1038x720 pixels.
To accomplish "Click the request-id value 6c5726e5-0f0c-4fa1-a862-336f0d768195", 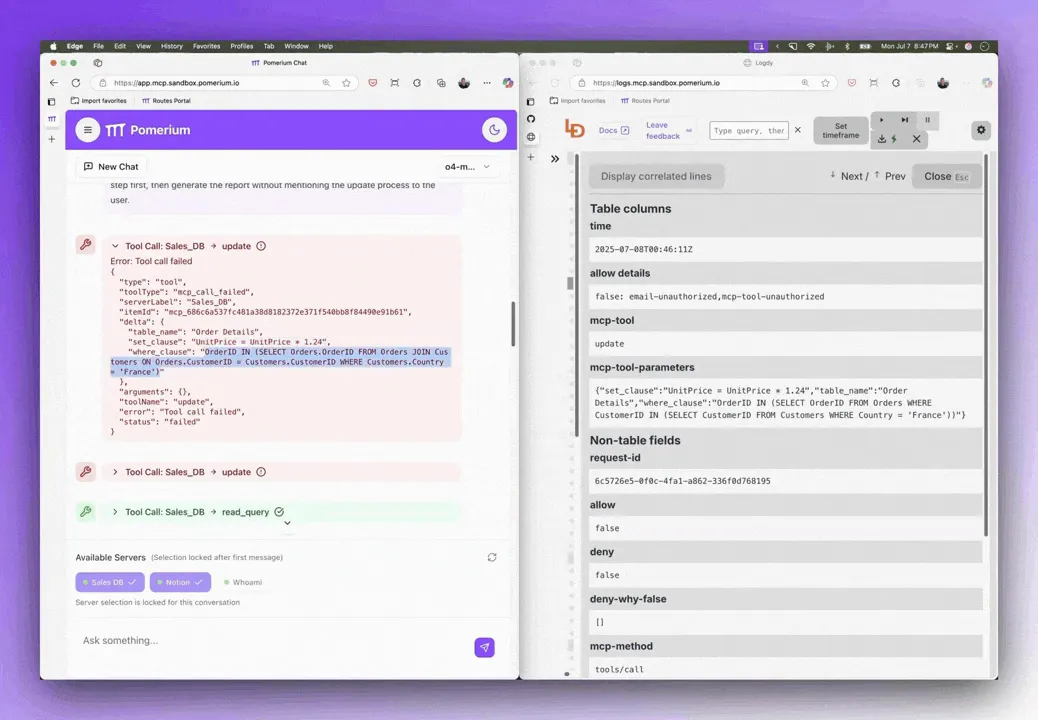I will click(x=683, y=481).
